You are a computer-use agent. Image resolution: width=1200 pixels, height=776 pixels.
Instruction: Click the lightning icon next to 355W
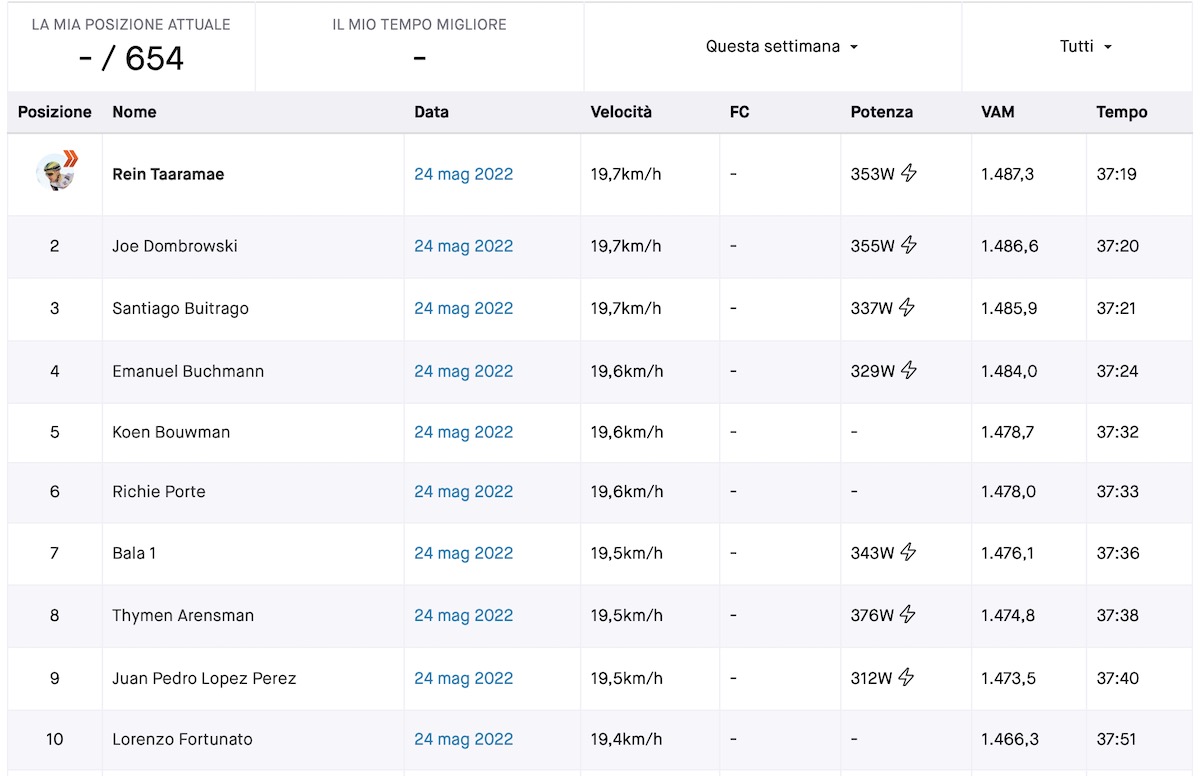(x=908, y=245)
